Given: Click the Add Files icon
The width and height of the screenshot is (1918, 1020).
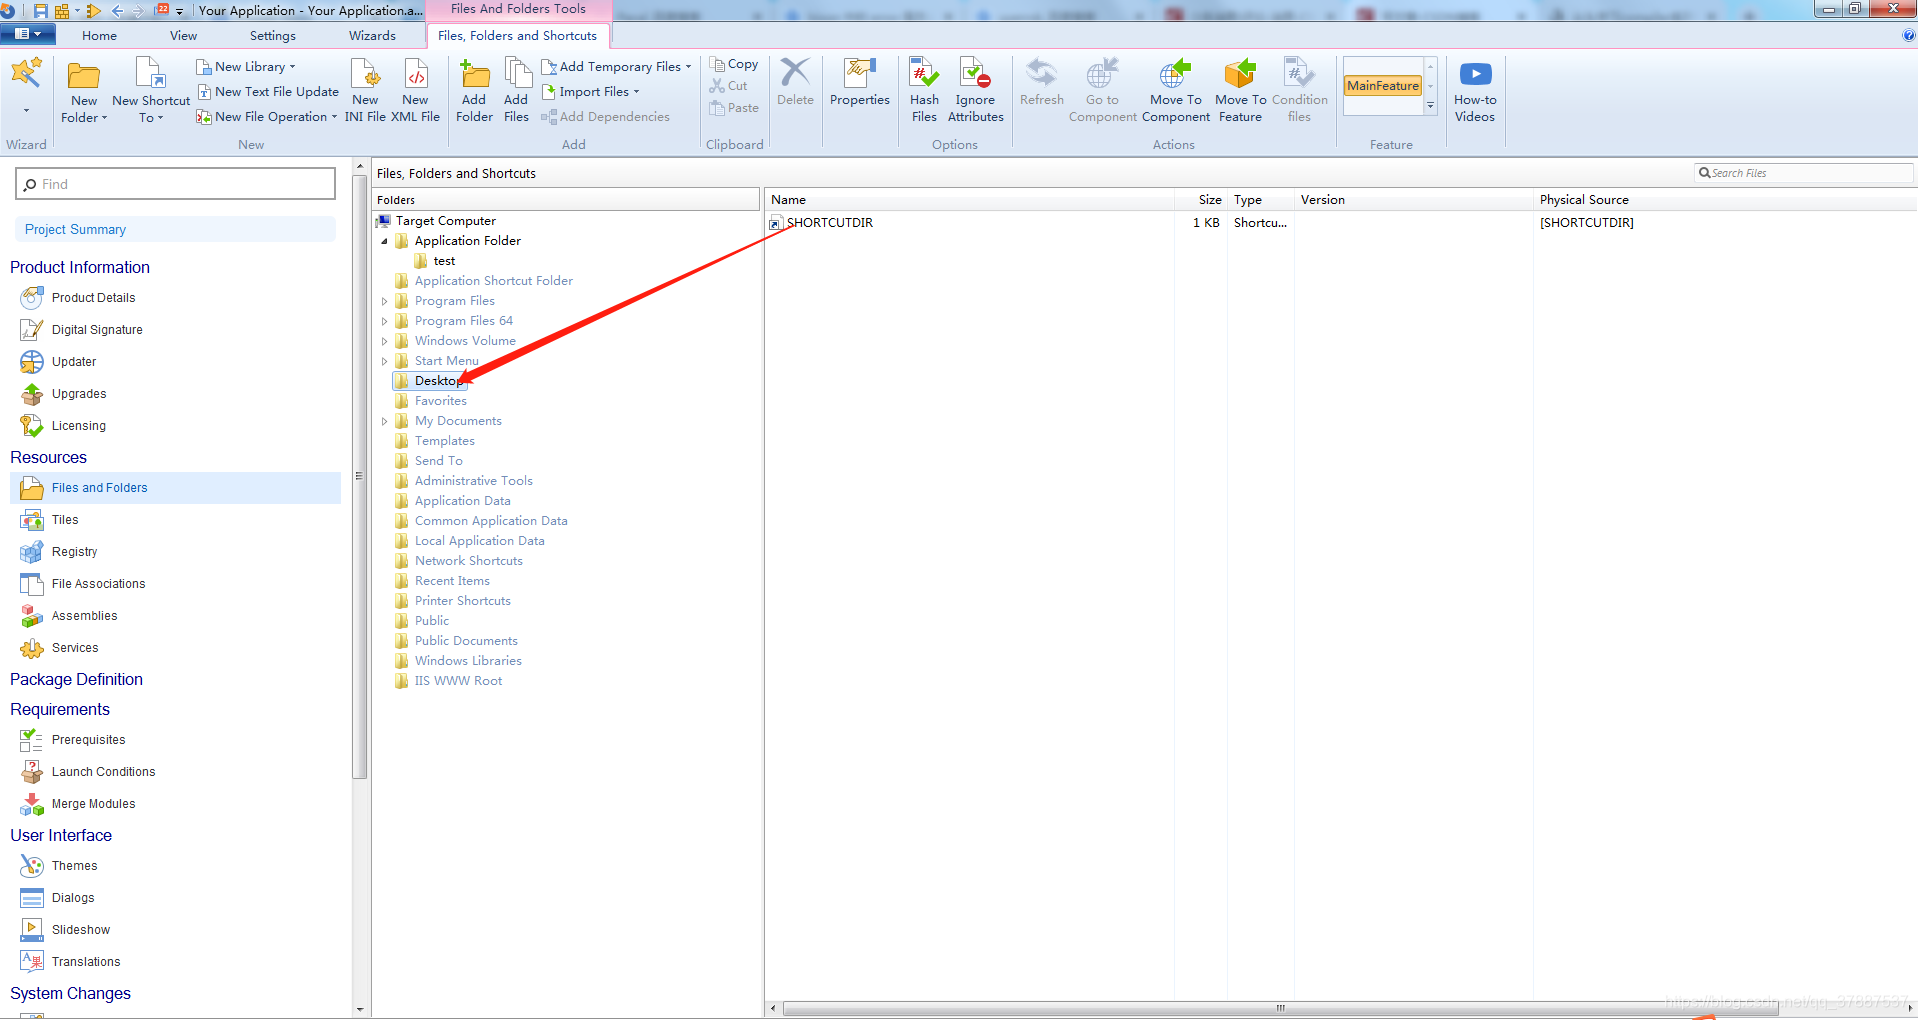Looking at the screenshot, I should click(516, 92).
